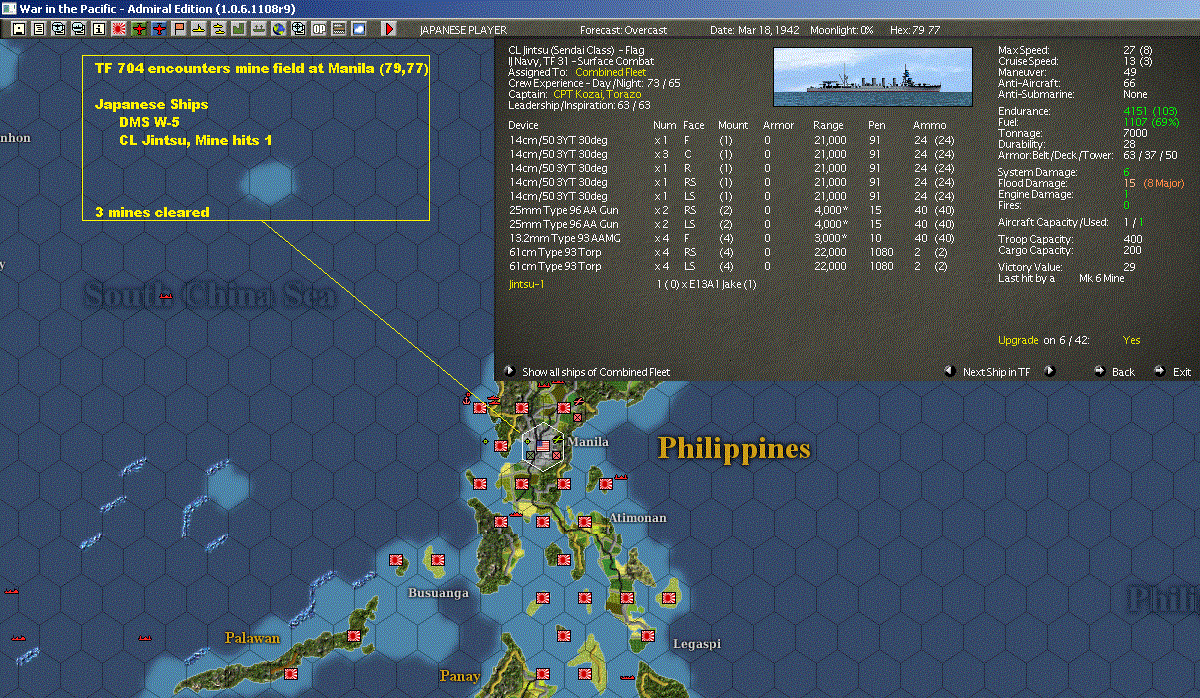Click the 'Range' column header
Screen dimensions: 1200x698
[x=828, y=125]
